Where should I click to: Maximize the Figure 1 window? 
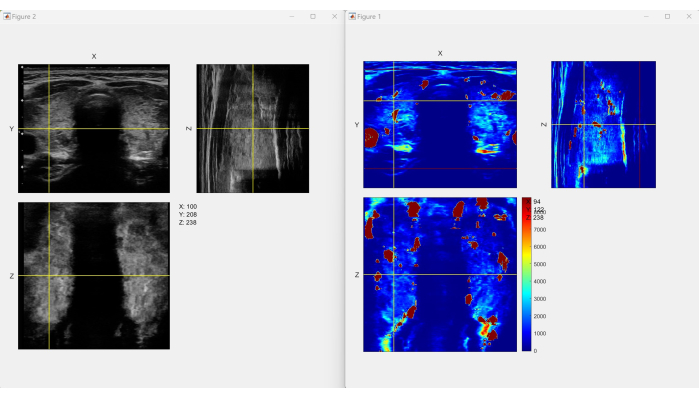(x=667, y=16)
